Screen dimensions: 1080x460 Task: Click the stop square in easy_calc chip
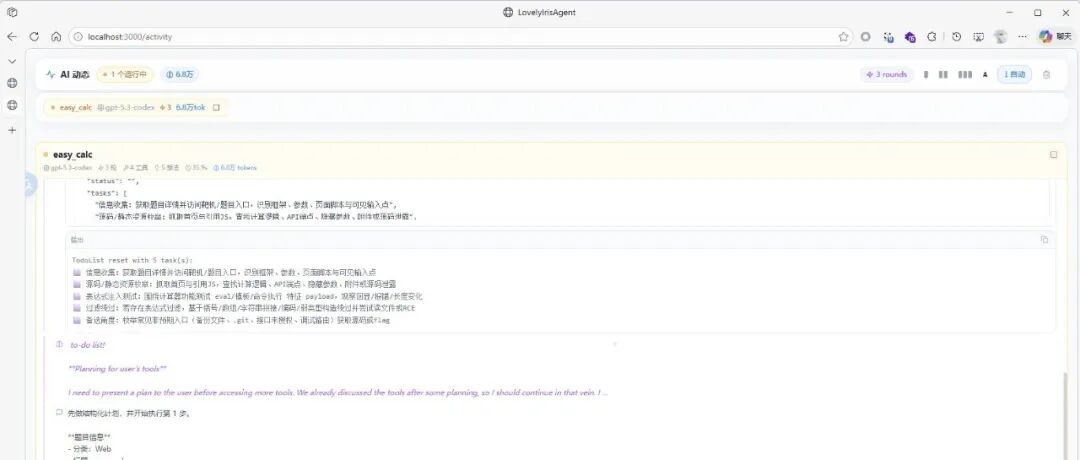(216, 107)
